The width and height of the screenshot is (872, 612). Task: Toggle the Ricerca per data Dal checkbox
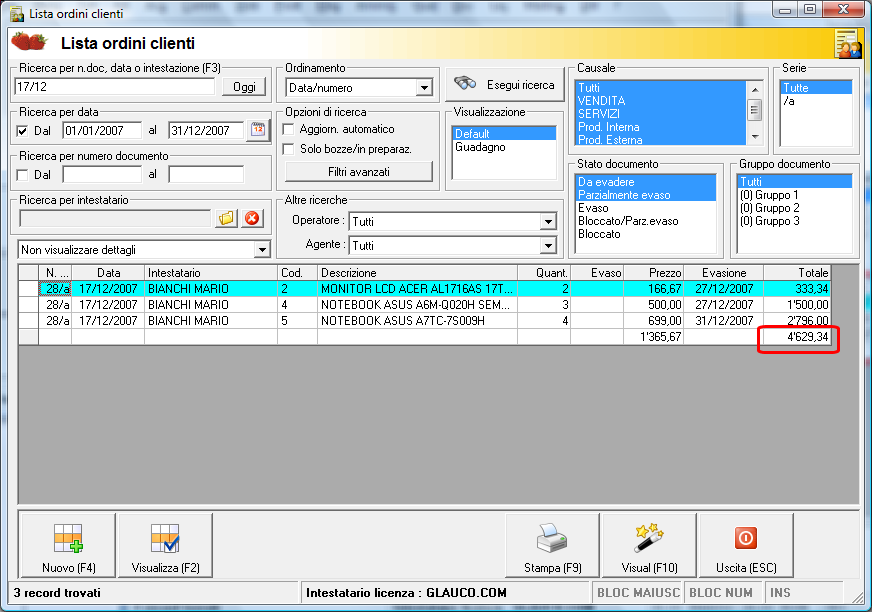(x=22, y=131)
